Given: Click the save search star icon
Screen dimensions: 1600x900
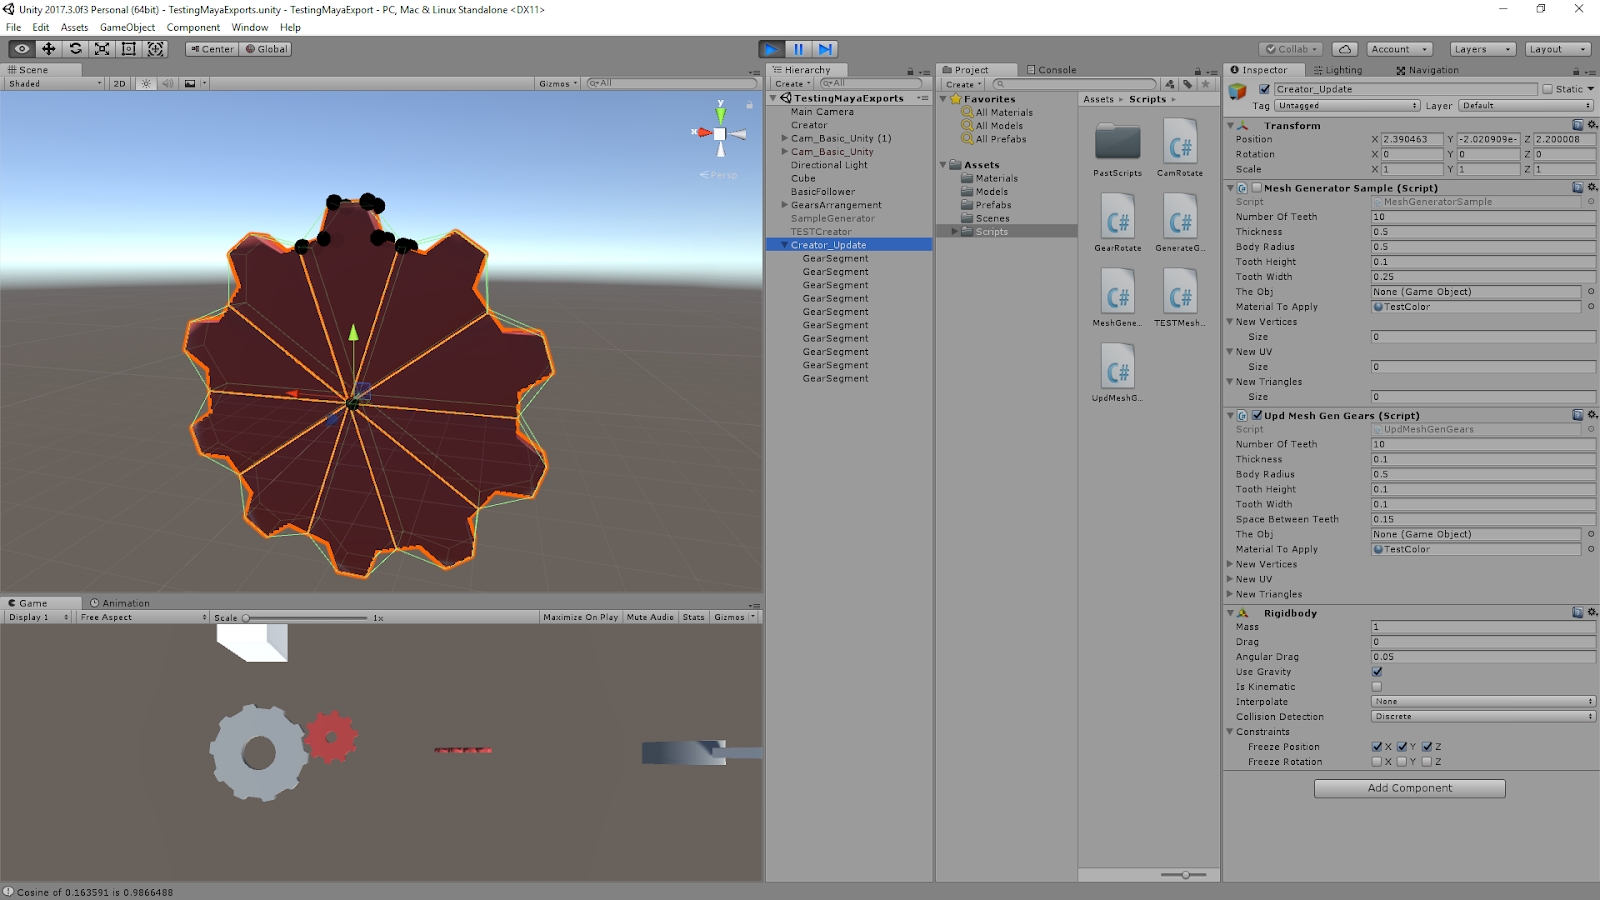Looking at the screenshot, I should (x=1206, y=85).
